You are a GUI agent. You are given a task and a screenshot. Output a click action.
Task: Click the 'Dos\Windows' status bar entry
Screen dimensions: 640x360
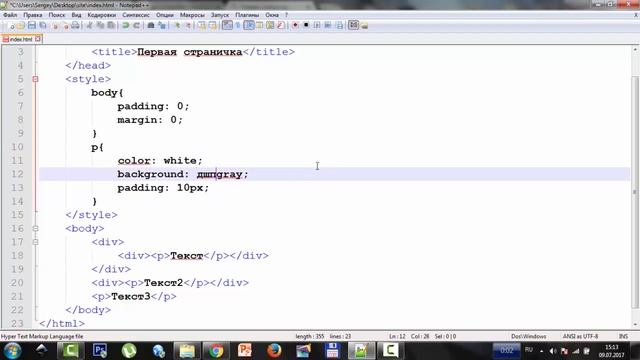[x=529, y=337]
